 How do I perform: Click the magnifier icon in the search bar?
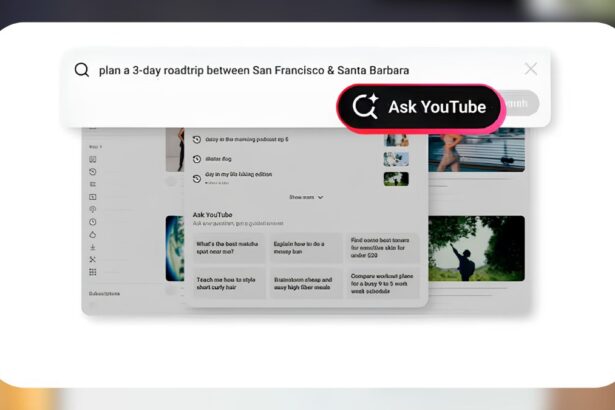82,70
